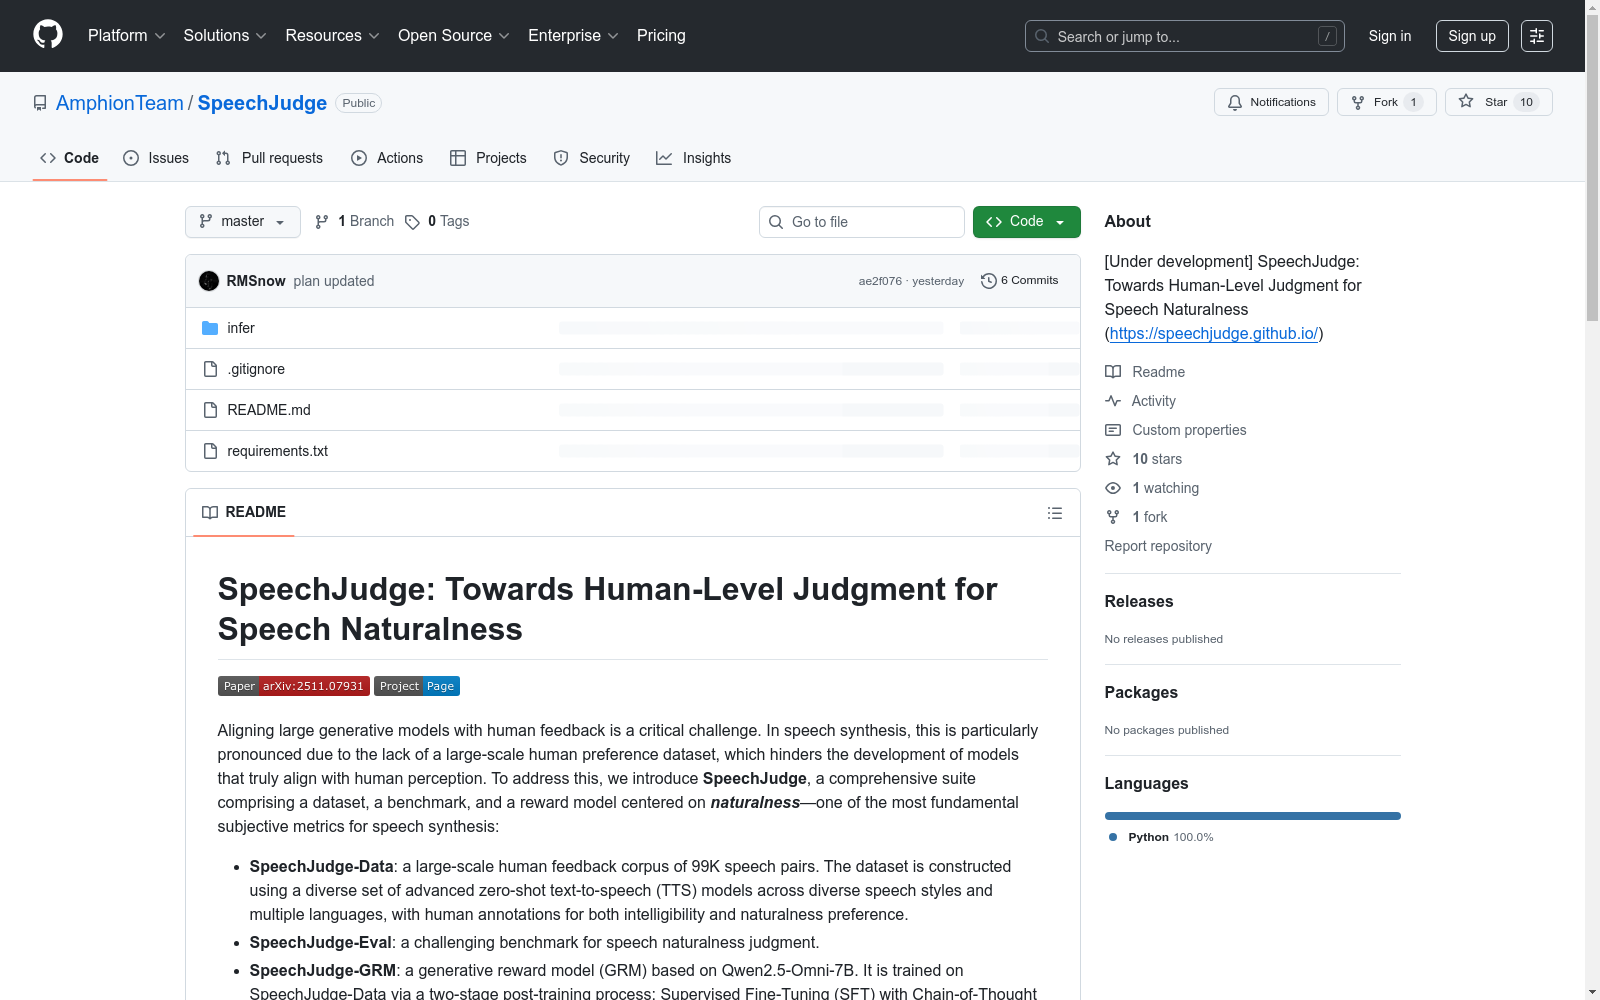
Task: Star the SpeechJudge repository
Action: coord(1498,102)
